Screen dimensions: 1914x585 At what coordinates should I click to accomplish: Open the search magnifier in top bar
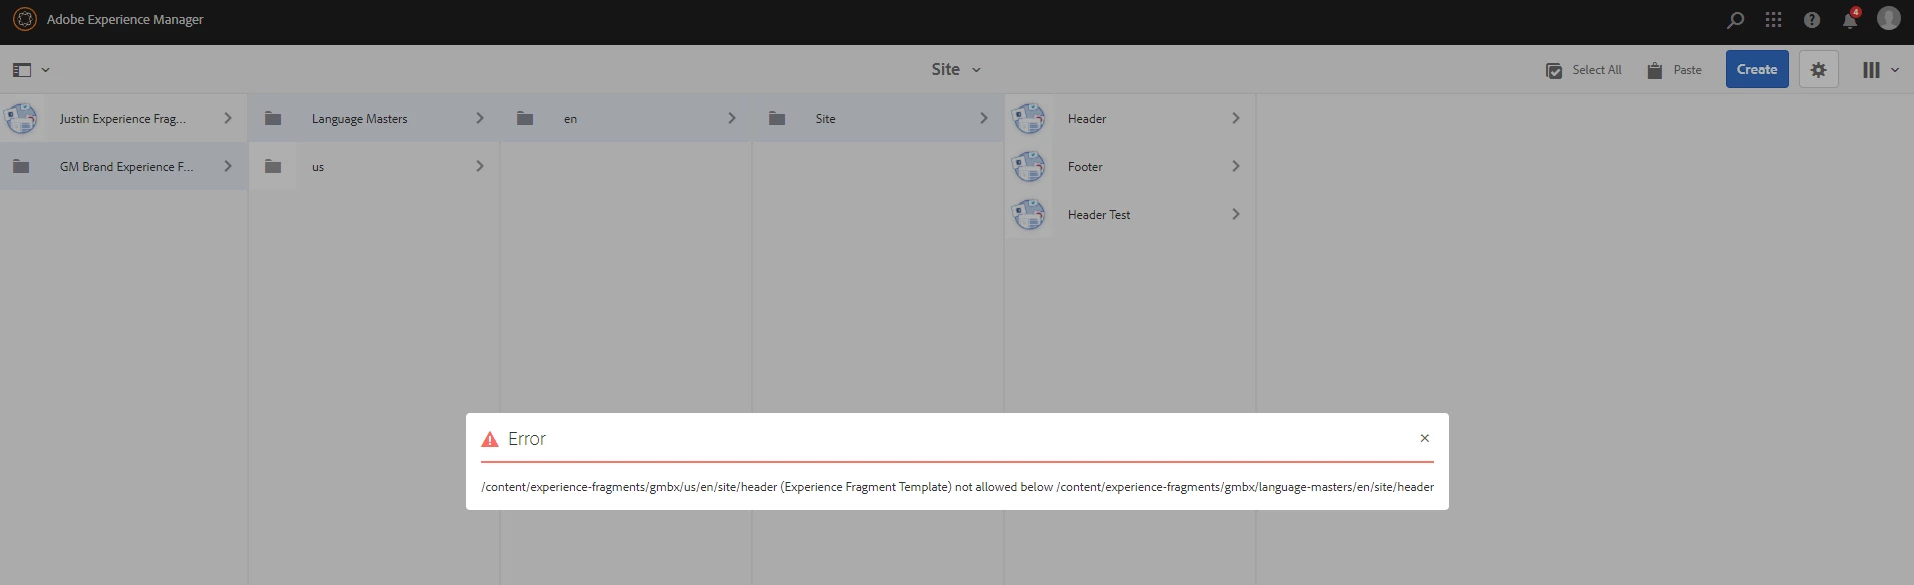tap(1735, 20)
